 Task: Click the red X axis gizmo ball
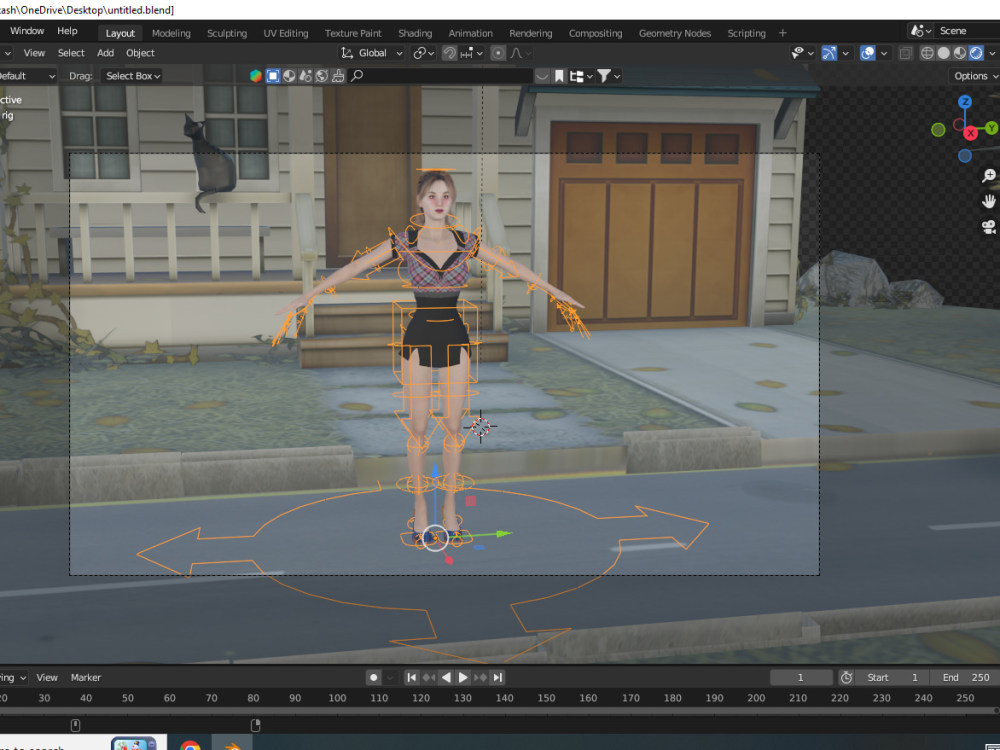click(x=971, y=133)
